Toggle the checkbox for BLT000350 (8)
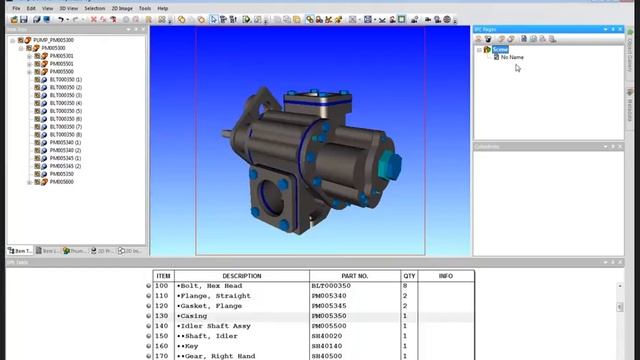The image size is (640, 360). tap(37, 135)
